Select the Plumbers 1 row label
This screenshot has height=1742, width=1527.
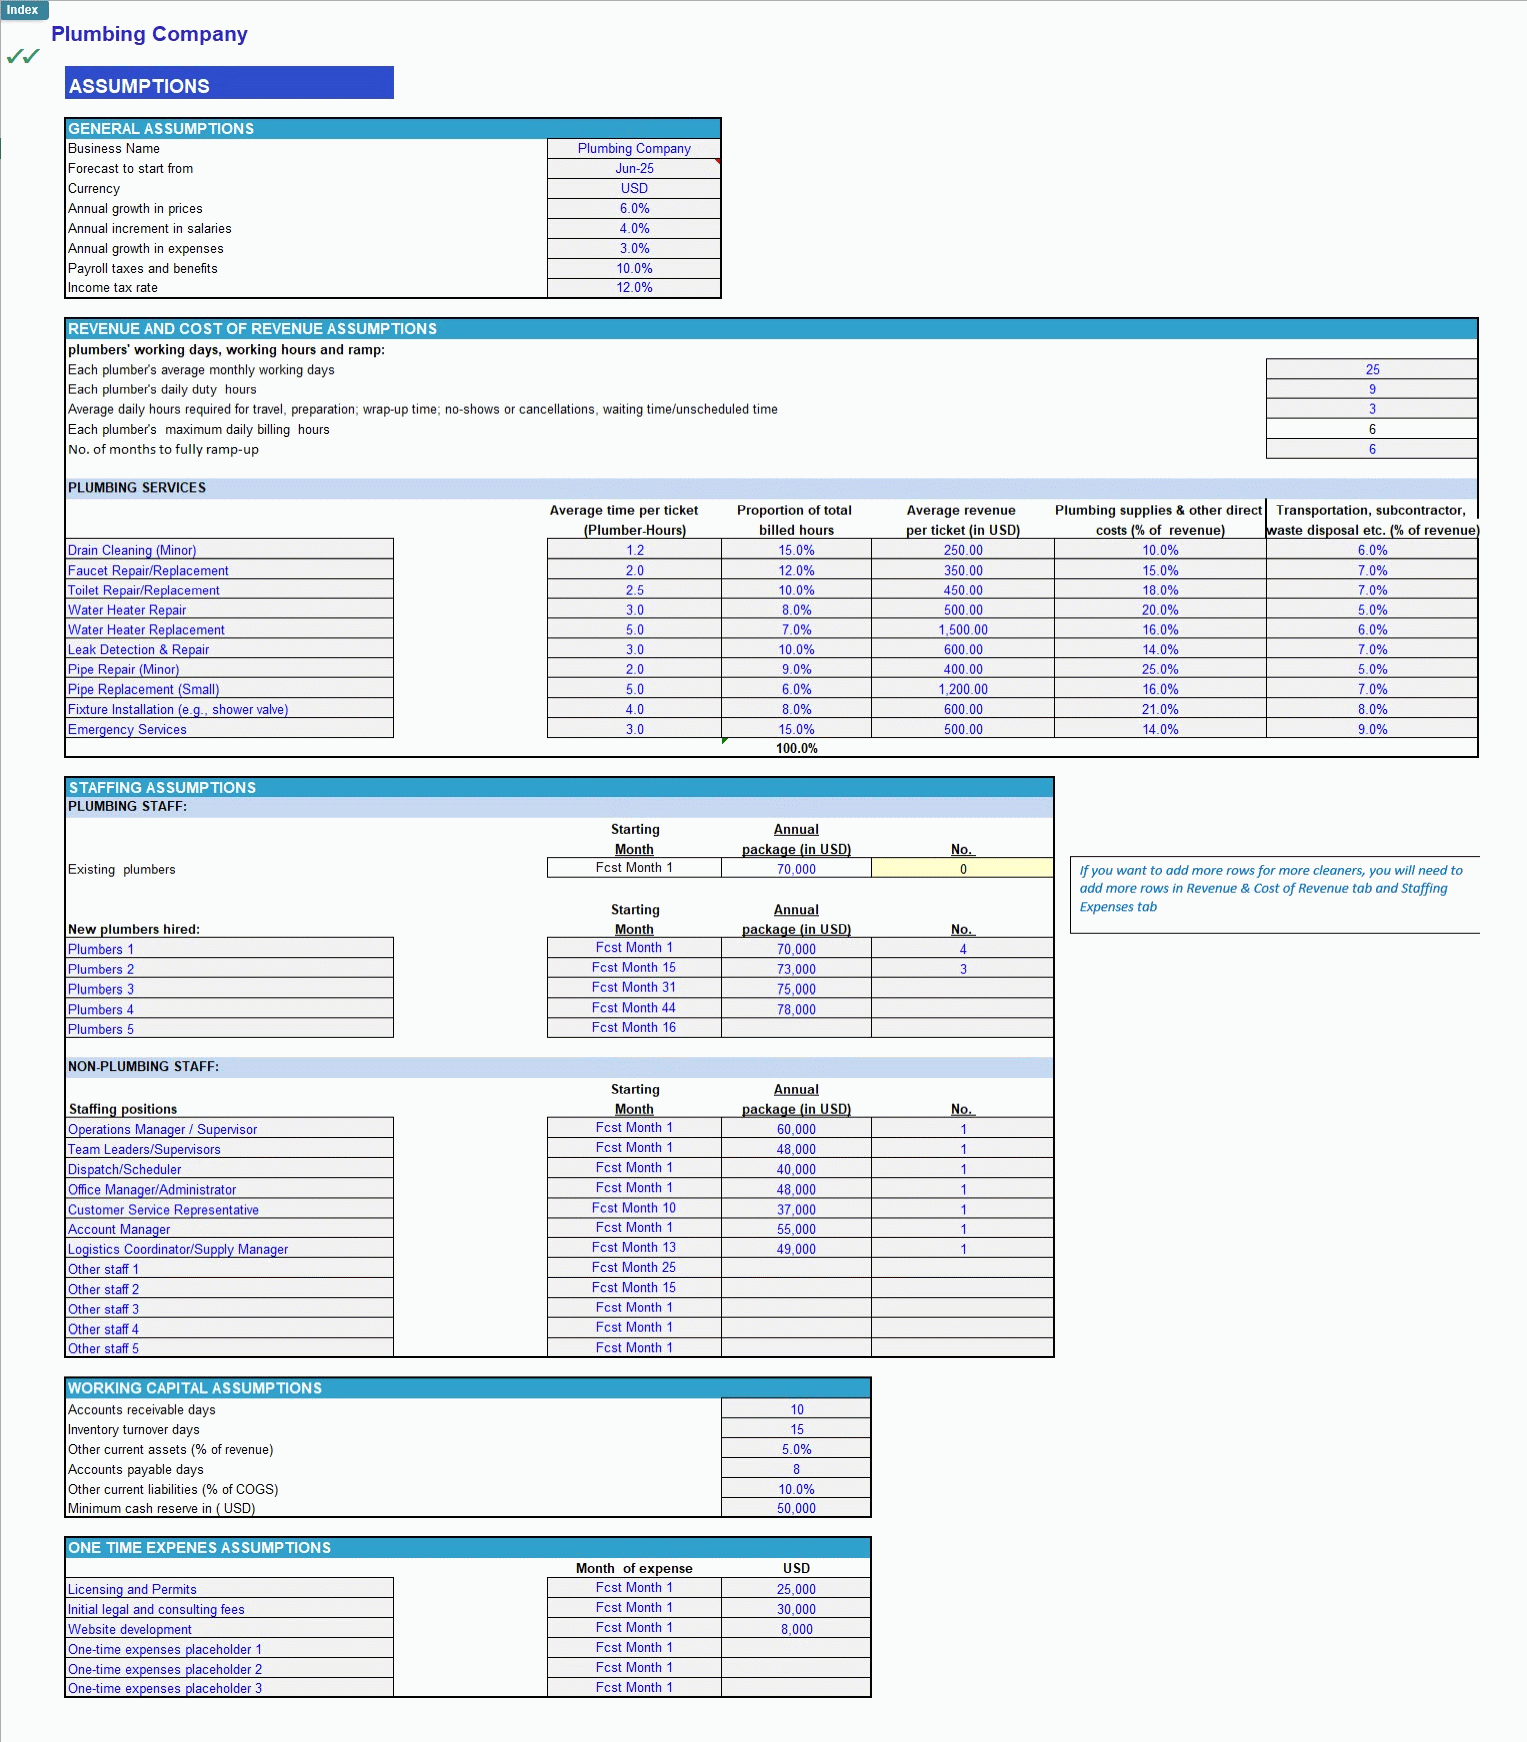(229, 949)
